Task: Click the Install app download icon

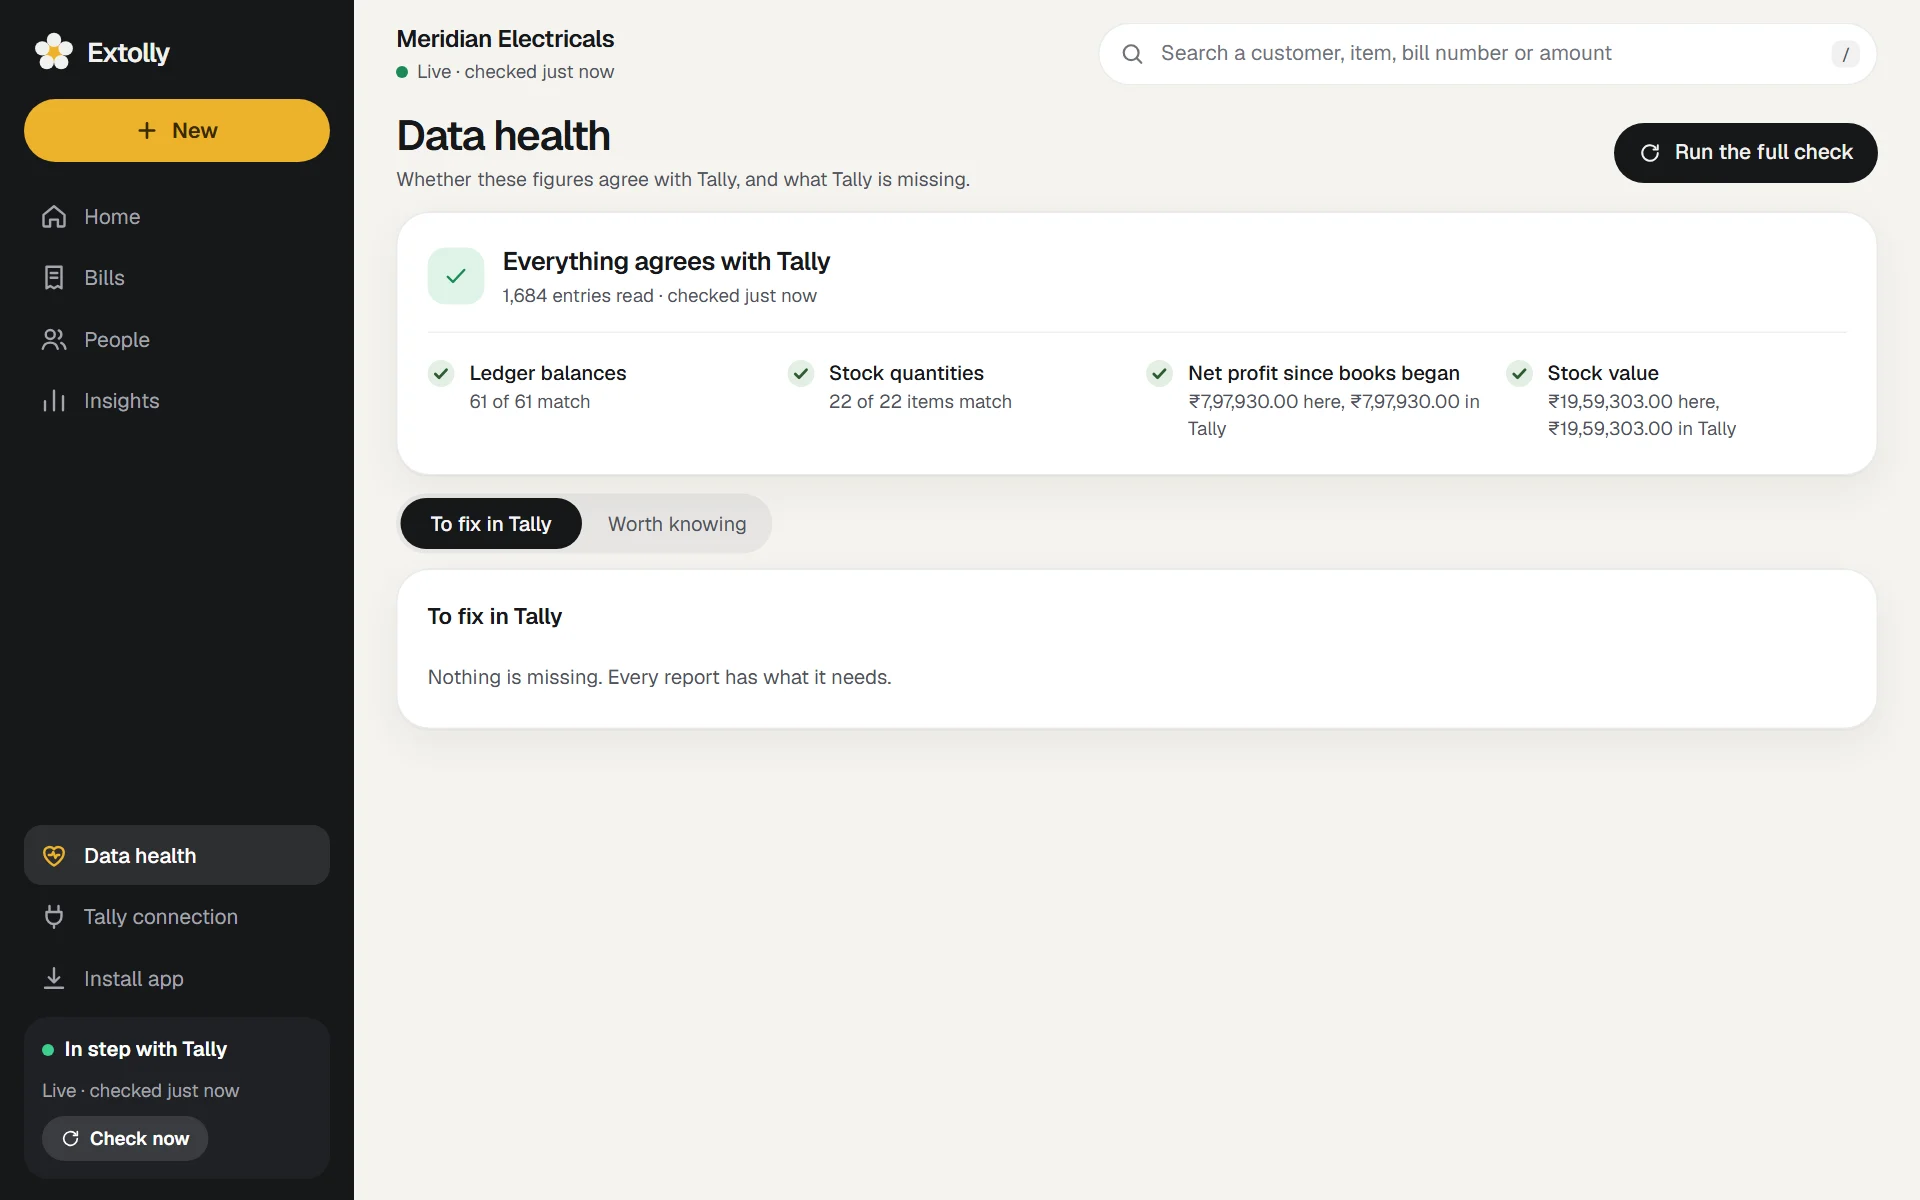Action: click(x=54, y=979)
